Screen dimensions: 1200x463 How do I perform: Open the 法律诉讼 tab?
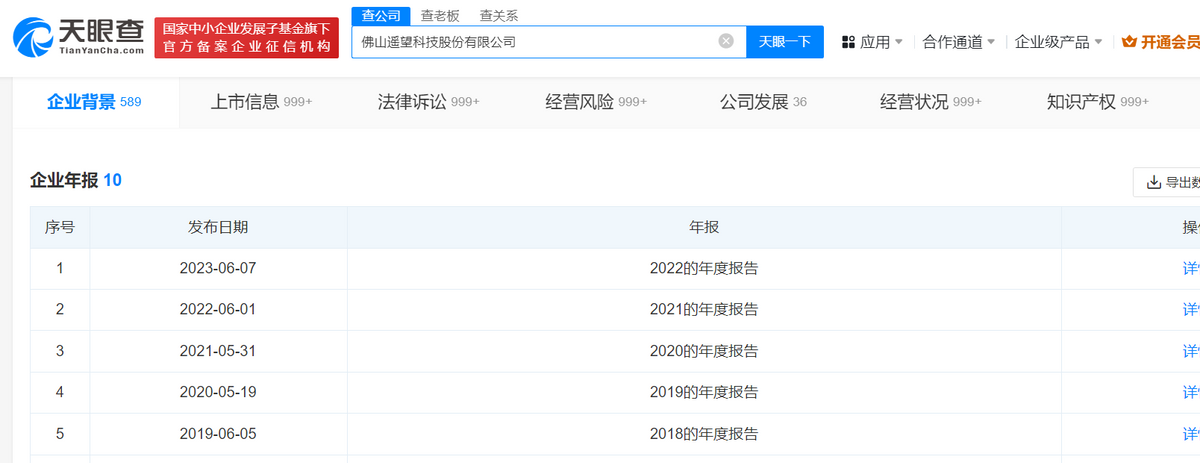[428, 102]
